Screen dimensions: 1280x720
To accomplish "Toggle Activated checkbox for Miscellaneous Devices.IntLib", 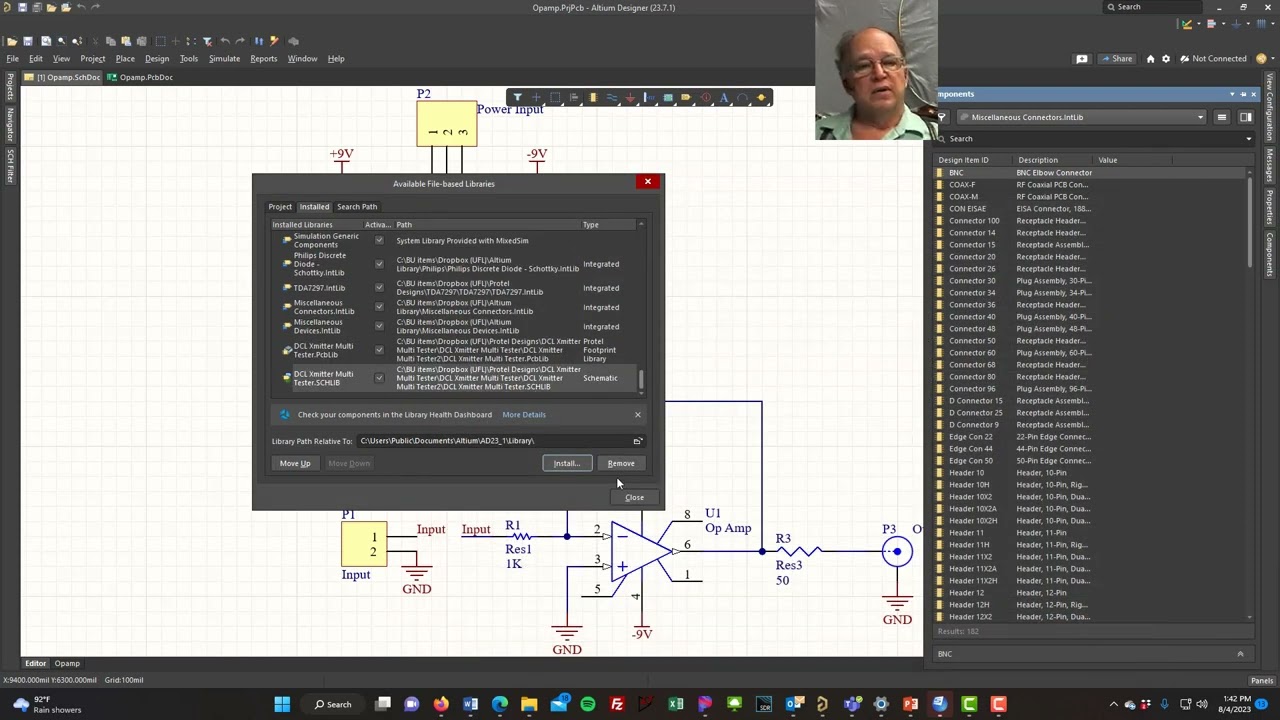I will [379, 327].
